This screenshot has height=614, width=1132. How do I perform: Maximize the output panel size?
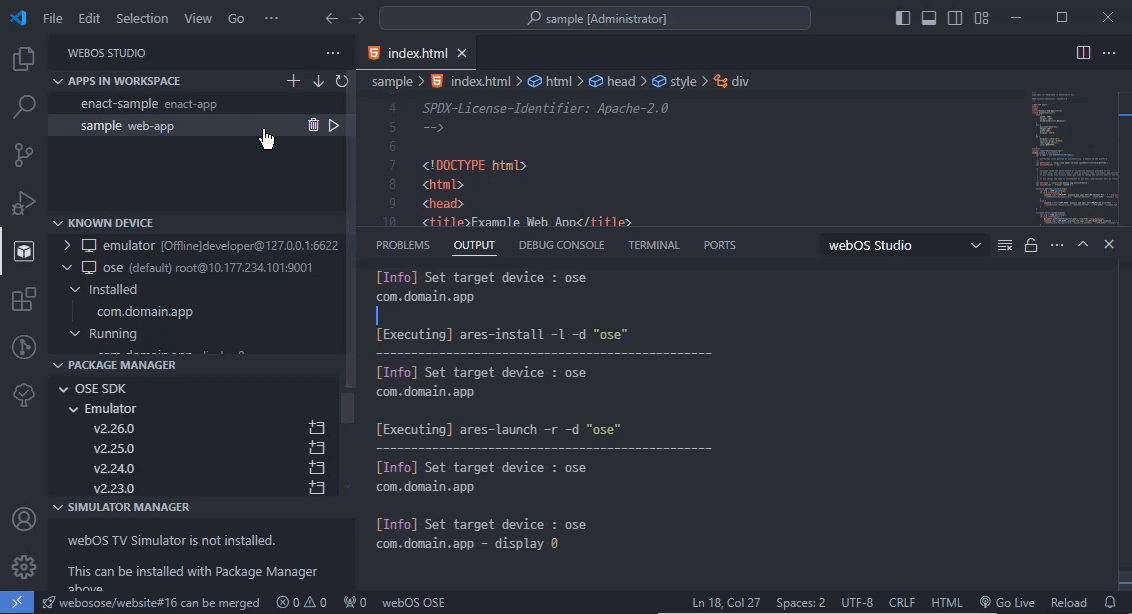pyautogui.click(x=1083, y=245)
